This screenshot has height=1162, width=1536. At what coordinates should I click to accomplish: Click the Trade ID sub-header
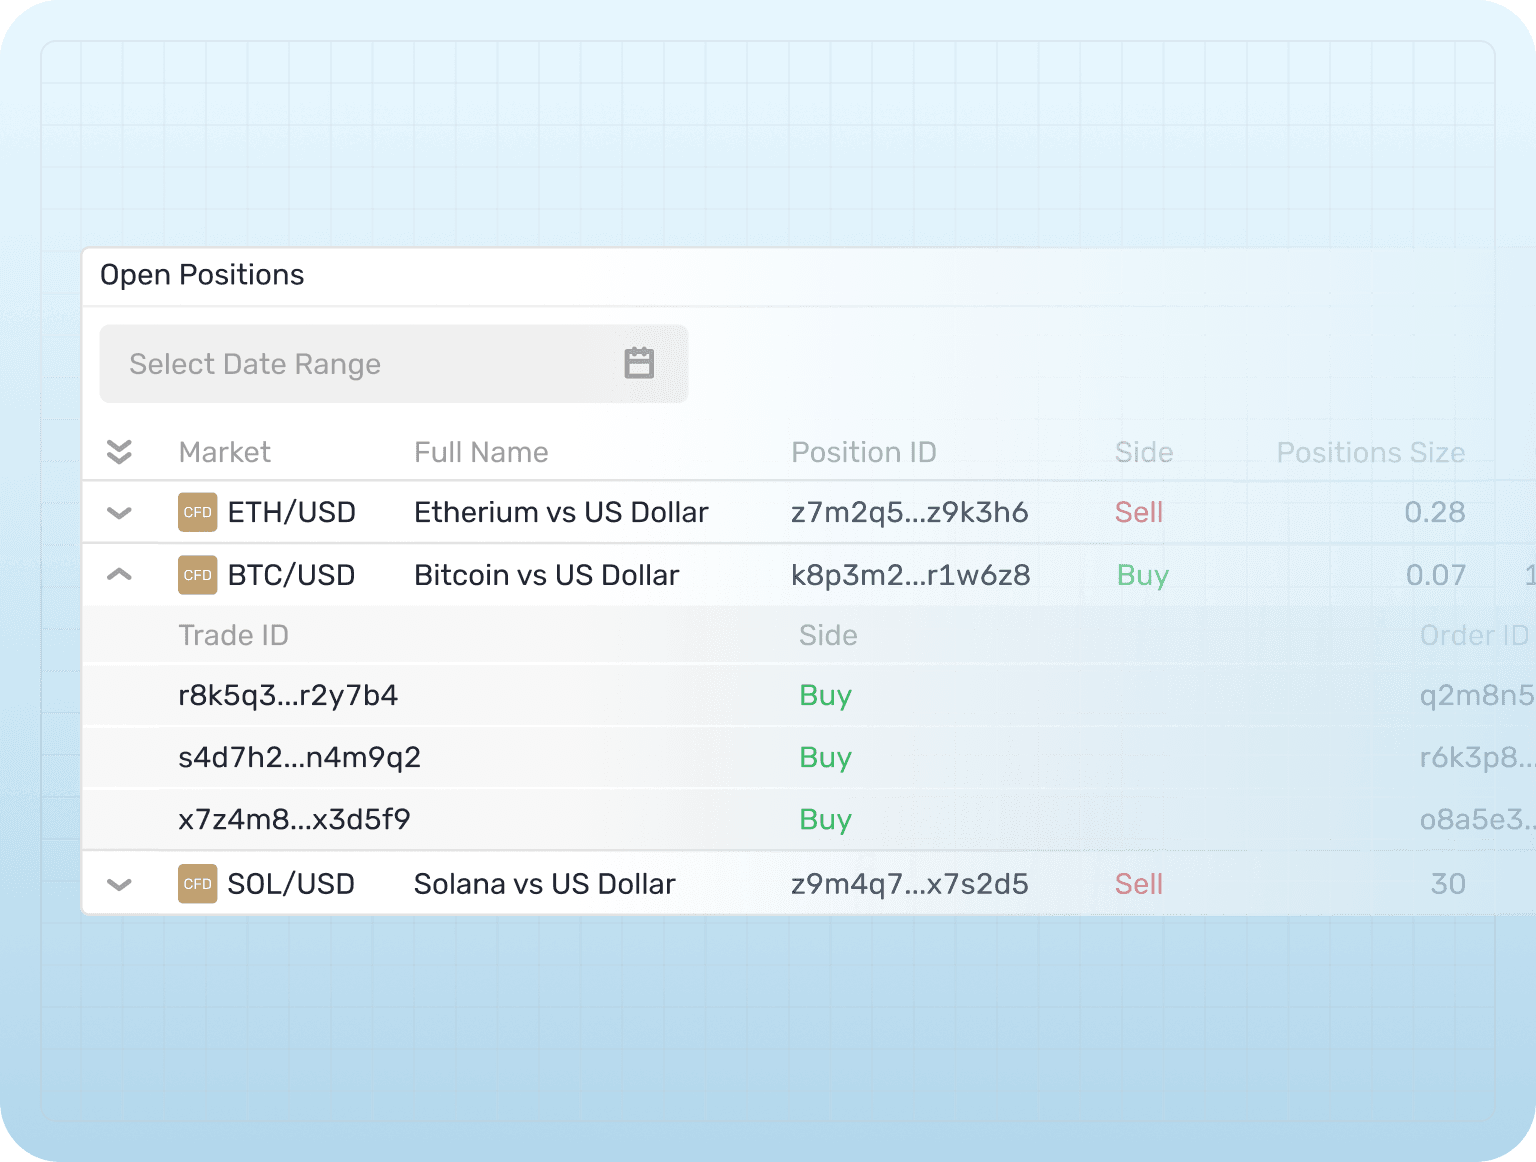click(x=233, y=635)
